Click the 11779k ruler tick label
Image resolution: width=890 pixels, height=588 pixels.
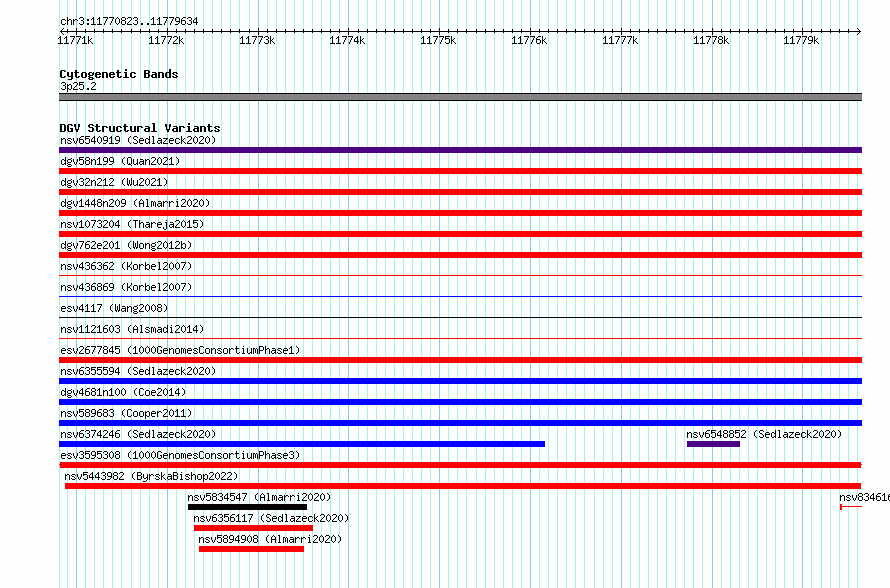click(801, 40)
